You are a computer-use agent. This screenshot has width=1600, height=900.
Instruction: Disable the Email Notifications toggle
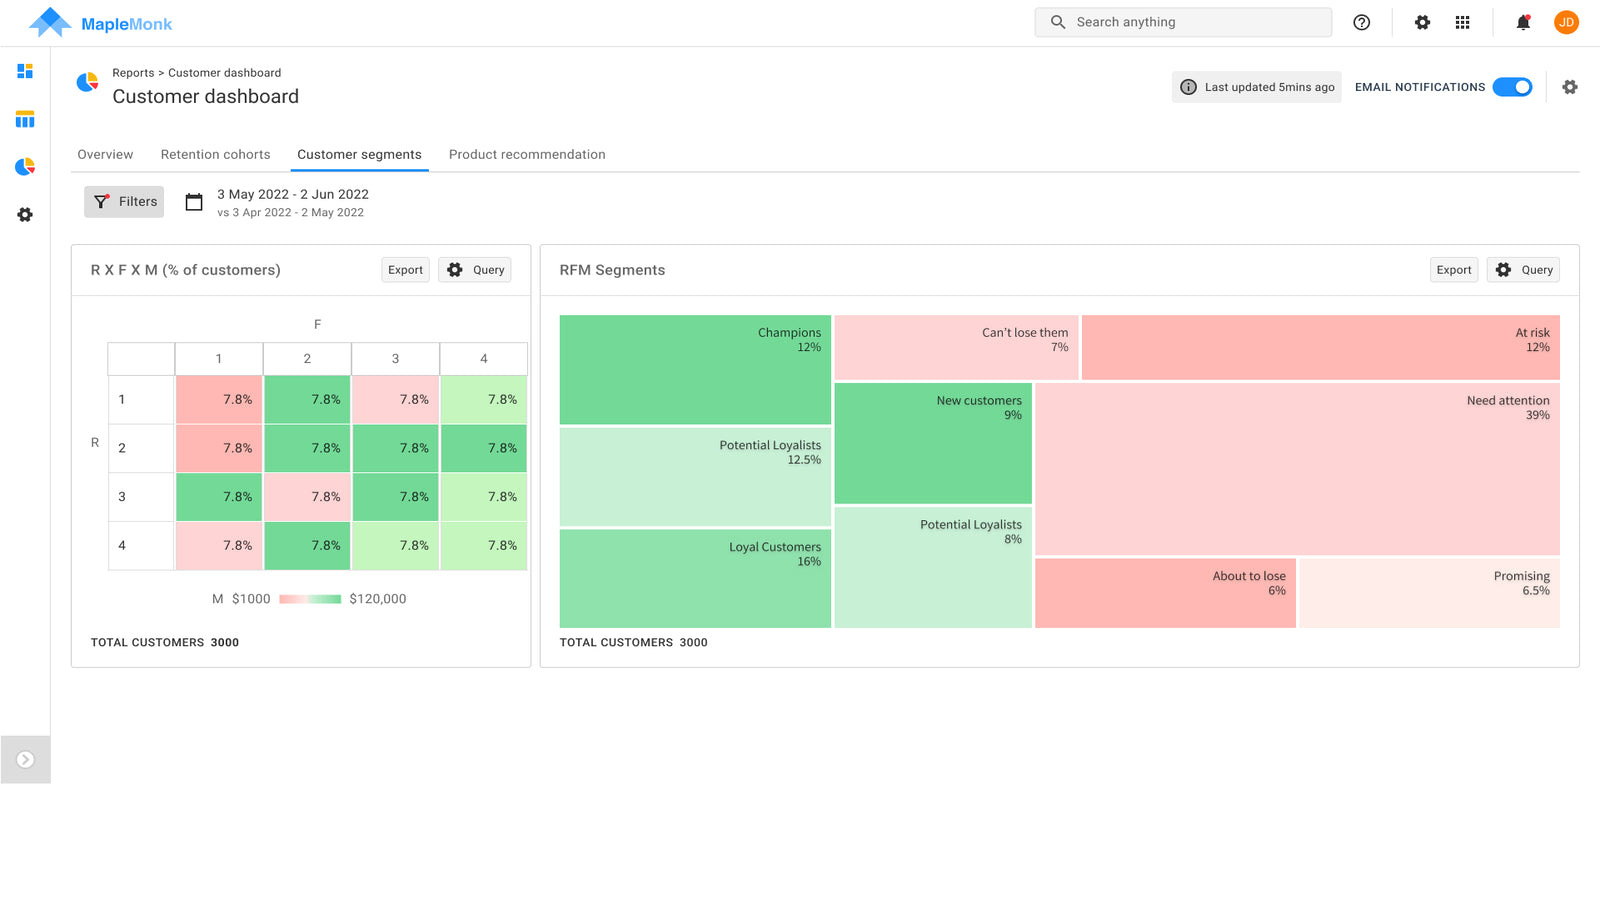1512,87
